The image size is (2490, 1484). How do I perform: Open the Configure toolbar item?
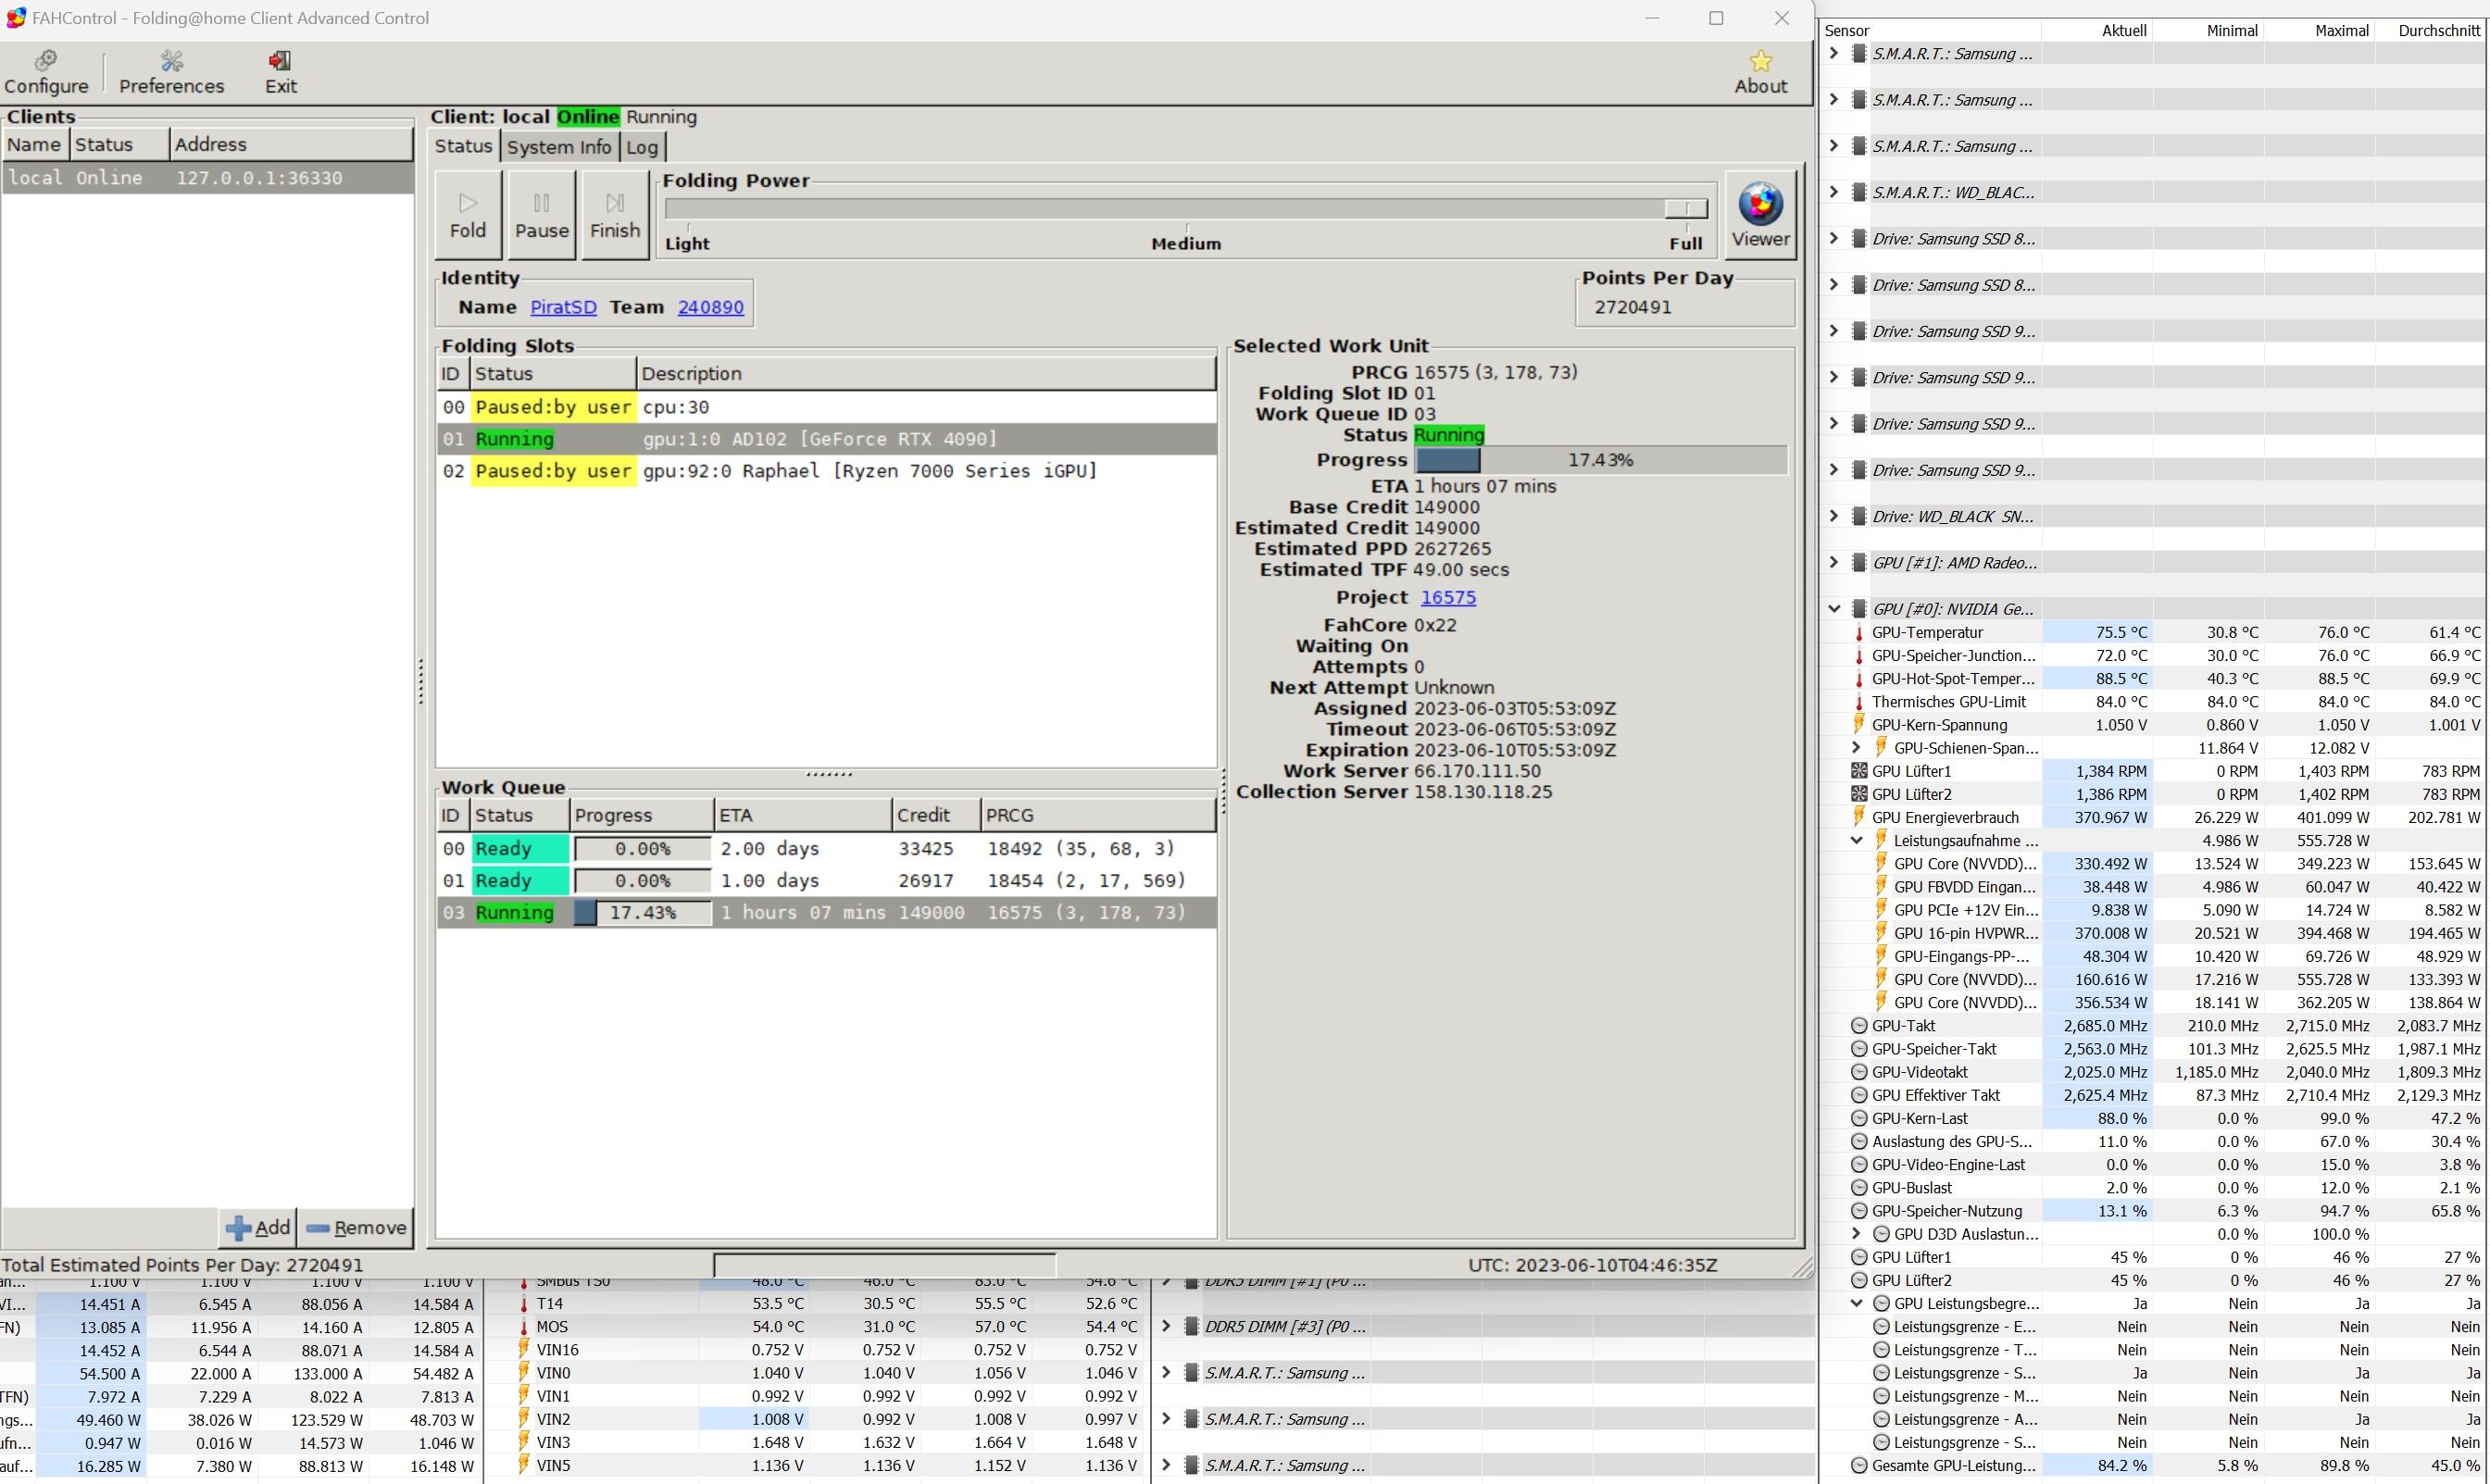point(46,73)
